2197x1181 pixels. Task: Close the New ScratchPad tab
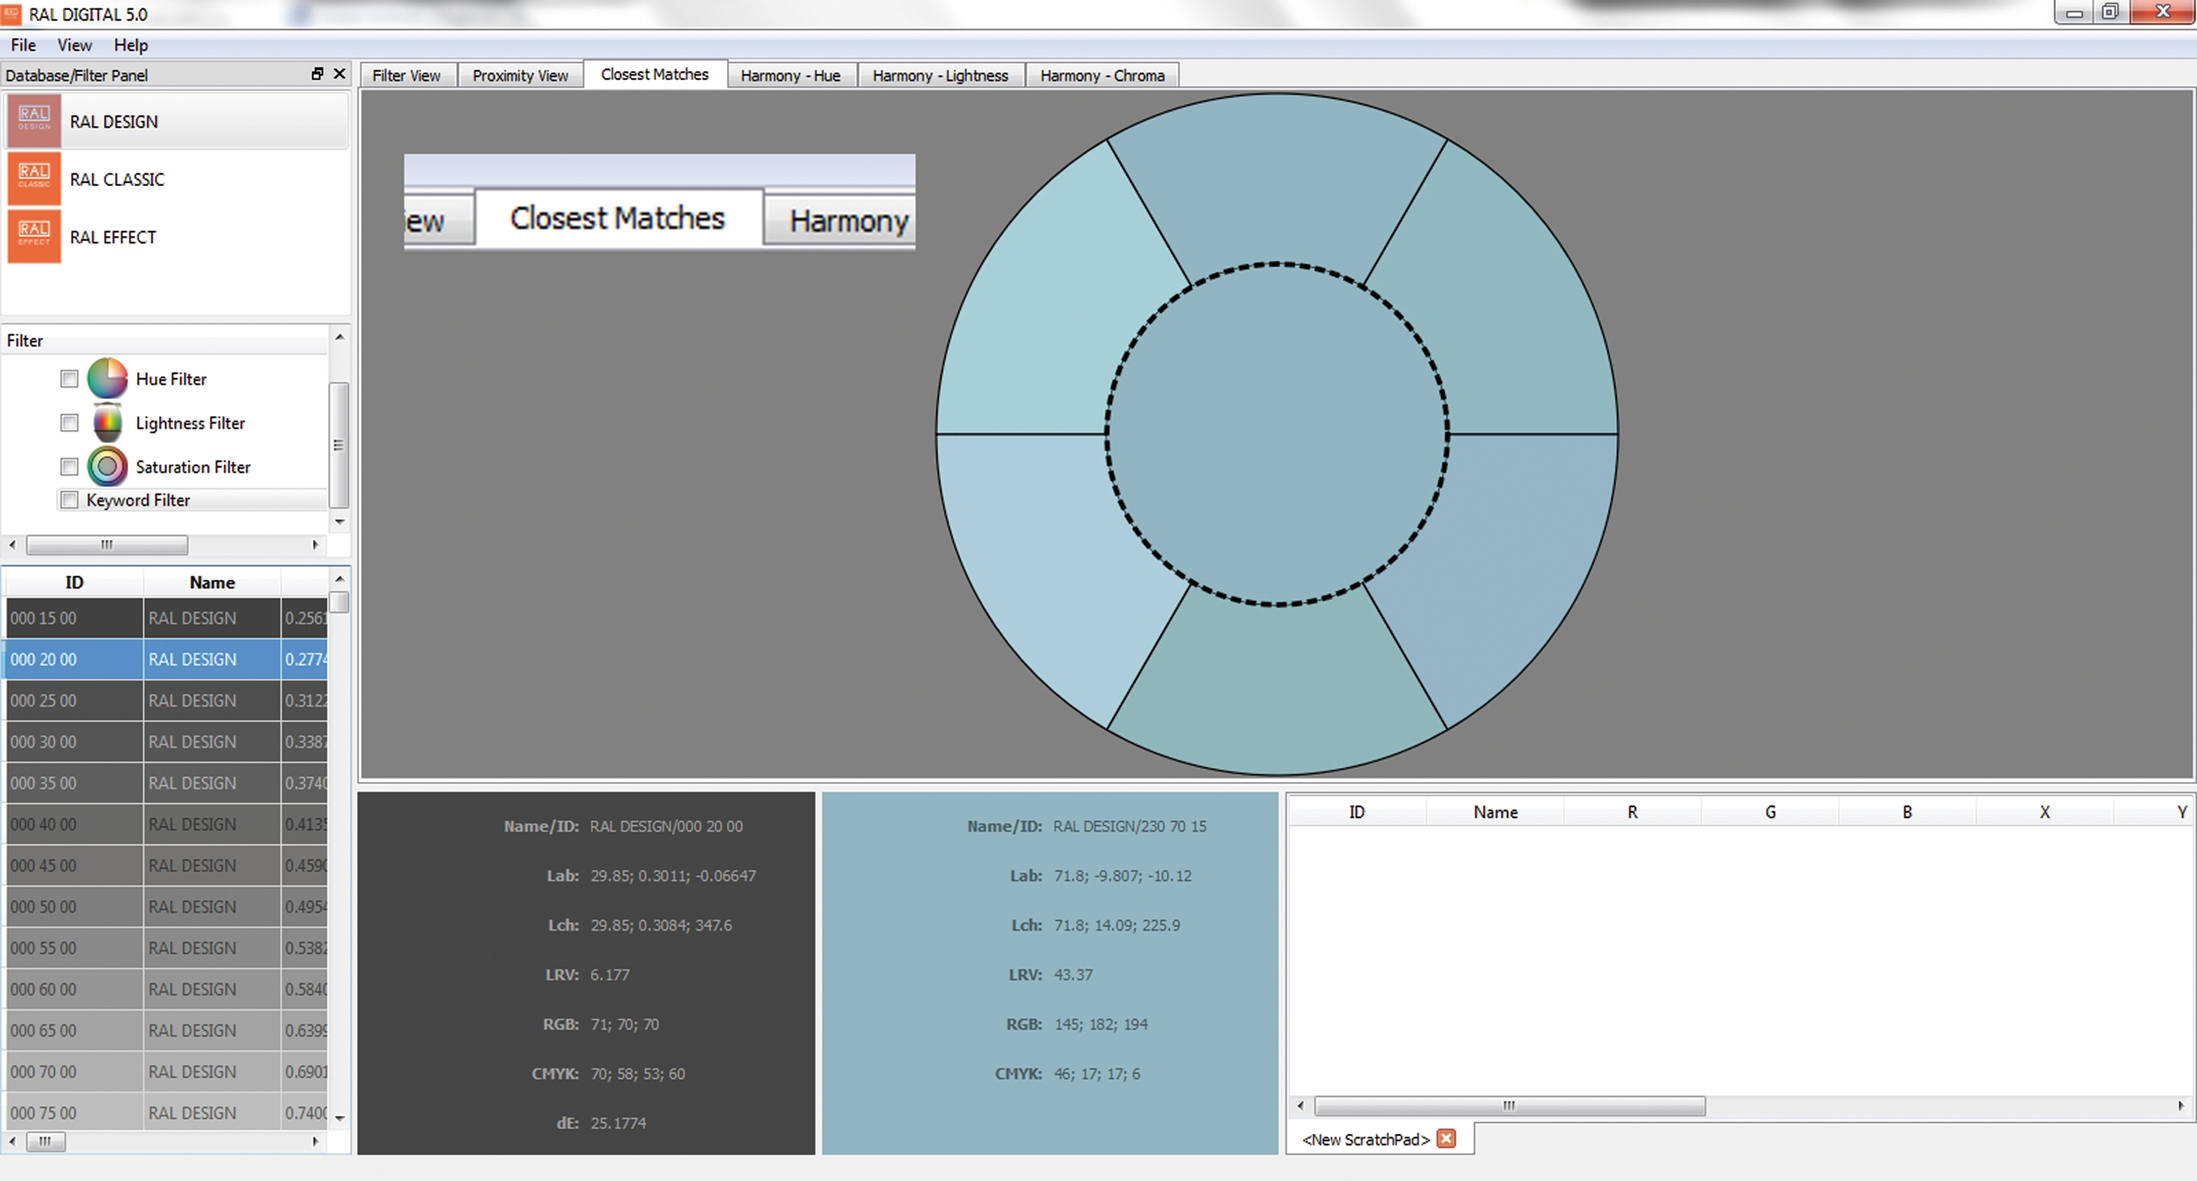(x=1446, y=1139)
